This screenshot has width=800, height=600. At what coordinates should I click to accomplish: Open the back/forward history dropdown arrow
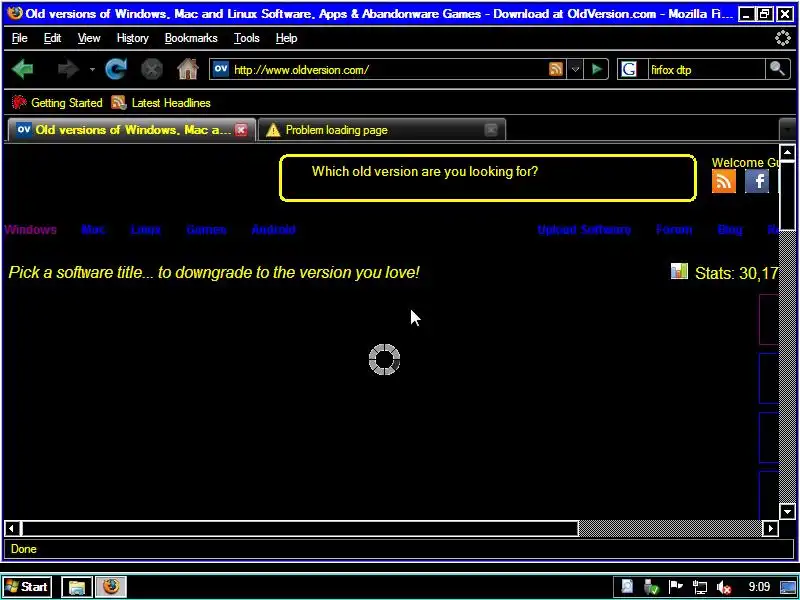tap(92, 69)
